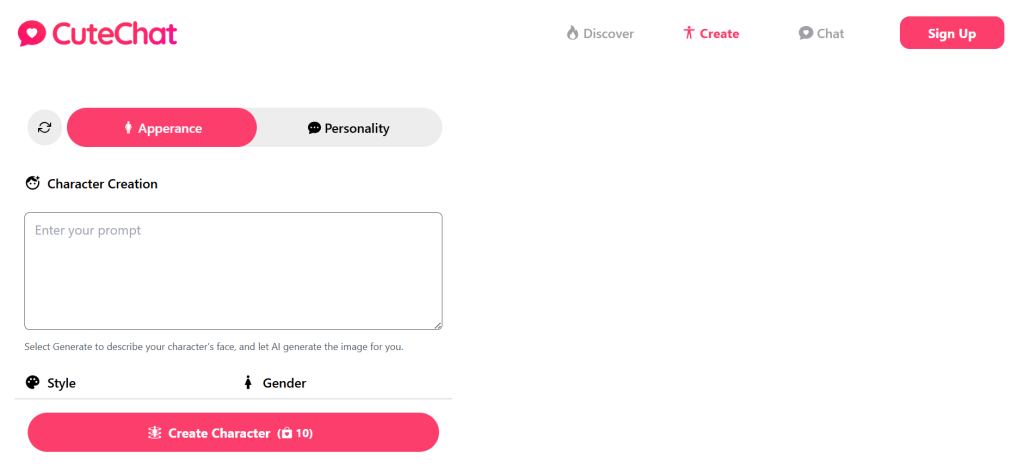Click the Create Character button

click(233, 432)
